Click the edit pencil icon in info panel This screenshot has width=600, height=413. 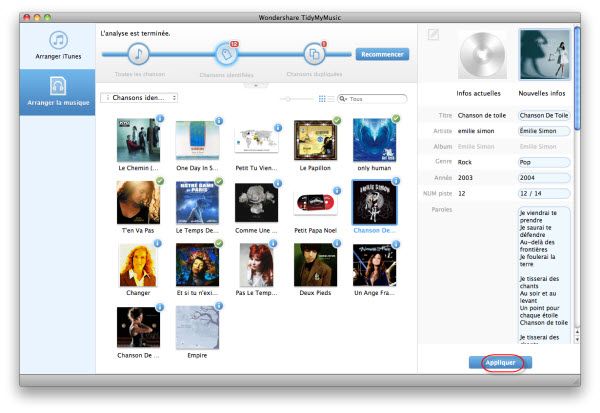pos(433,35)
